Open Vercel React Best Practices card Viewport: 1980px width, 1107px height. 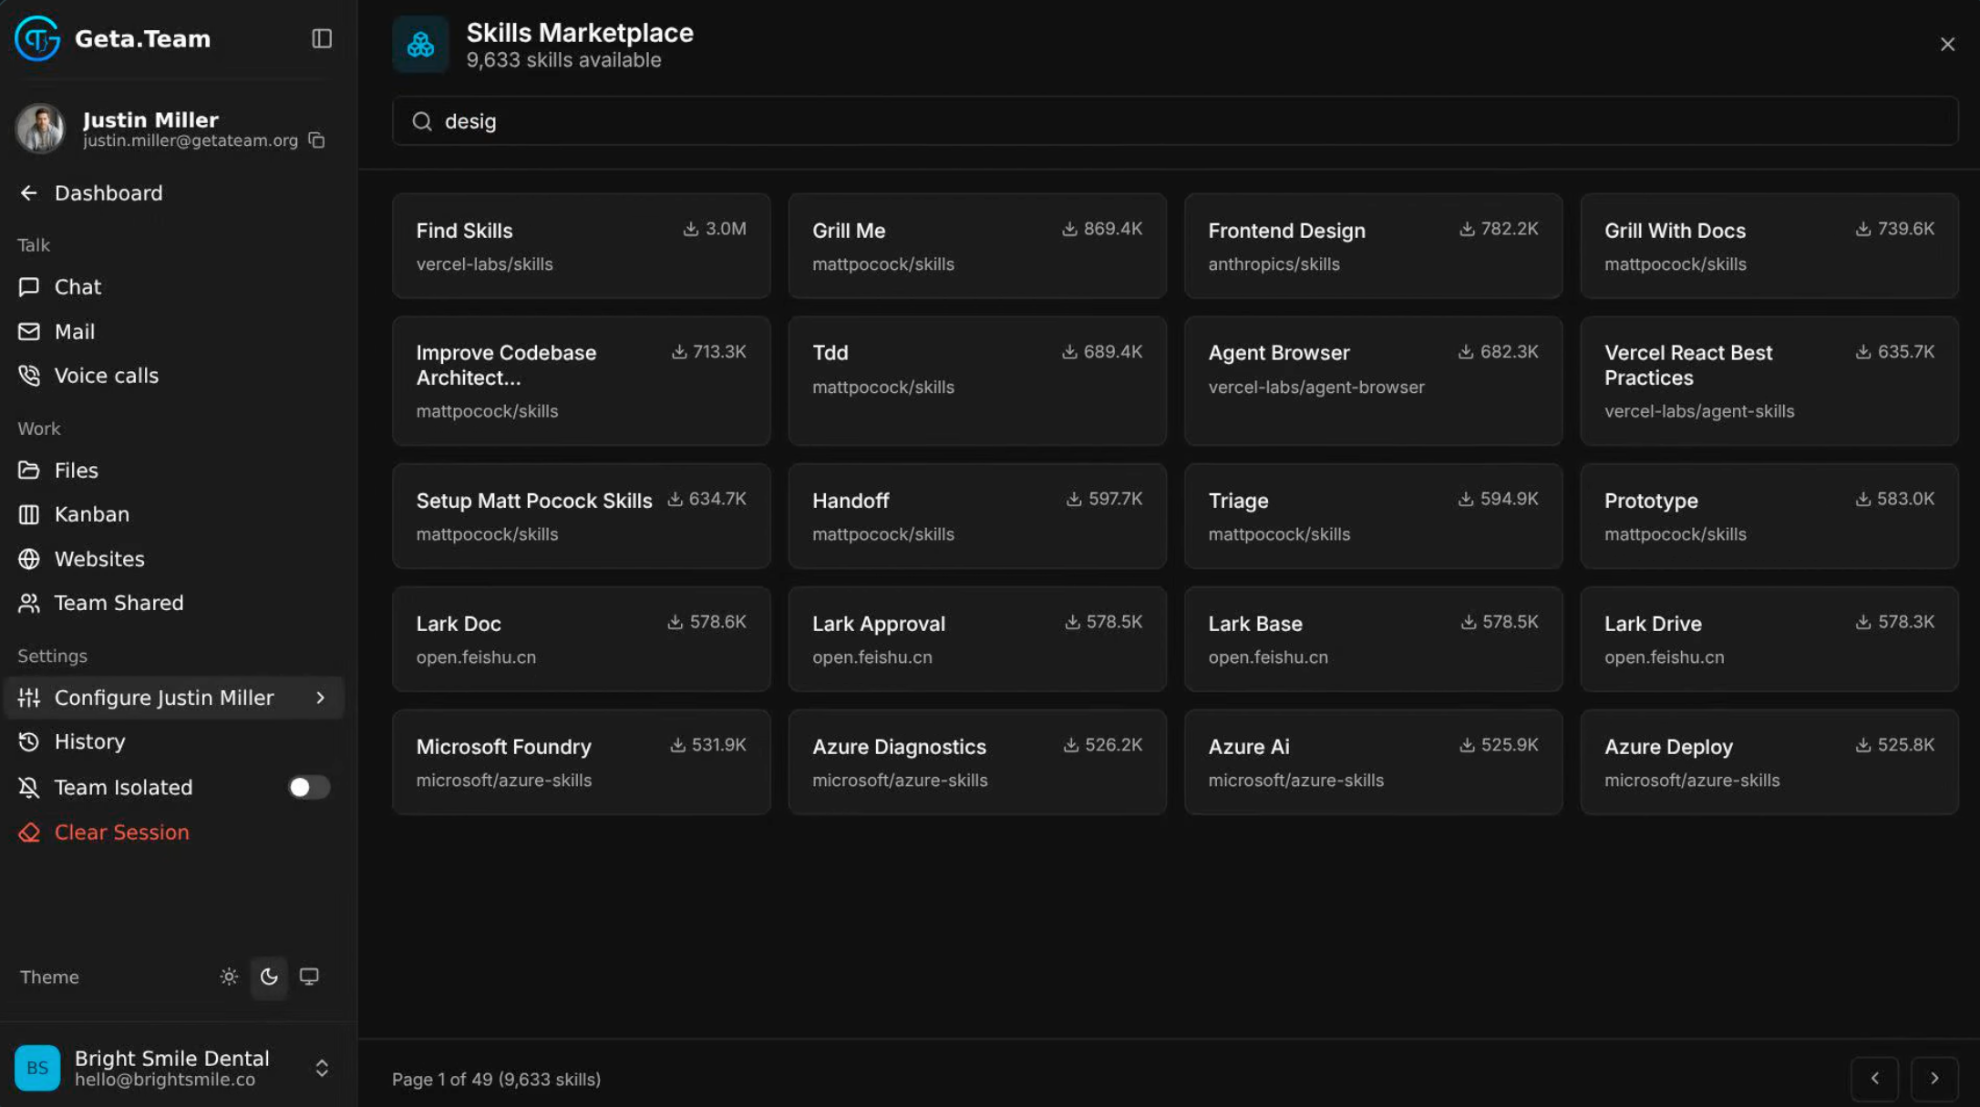[1769, 381]
